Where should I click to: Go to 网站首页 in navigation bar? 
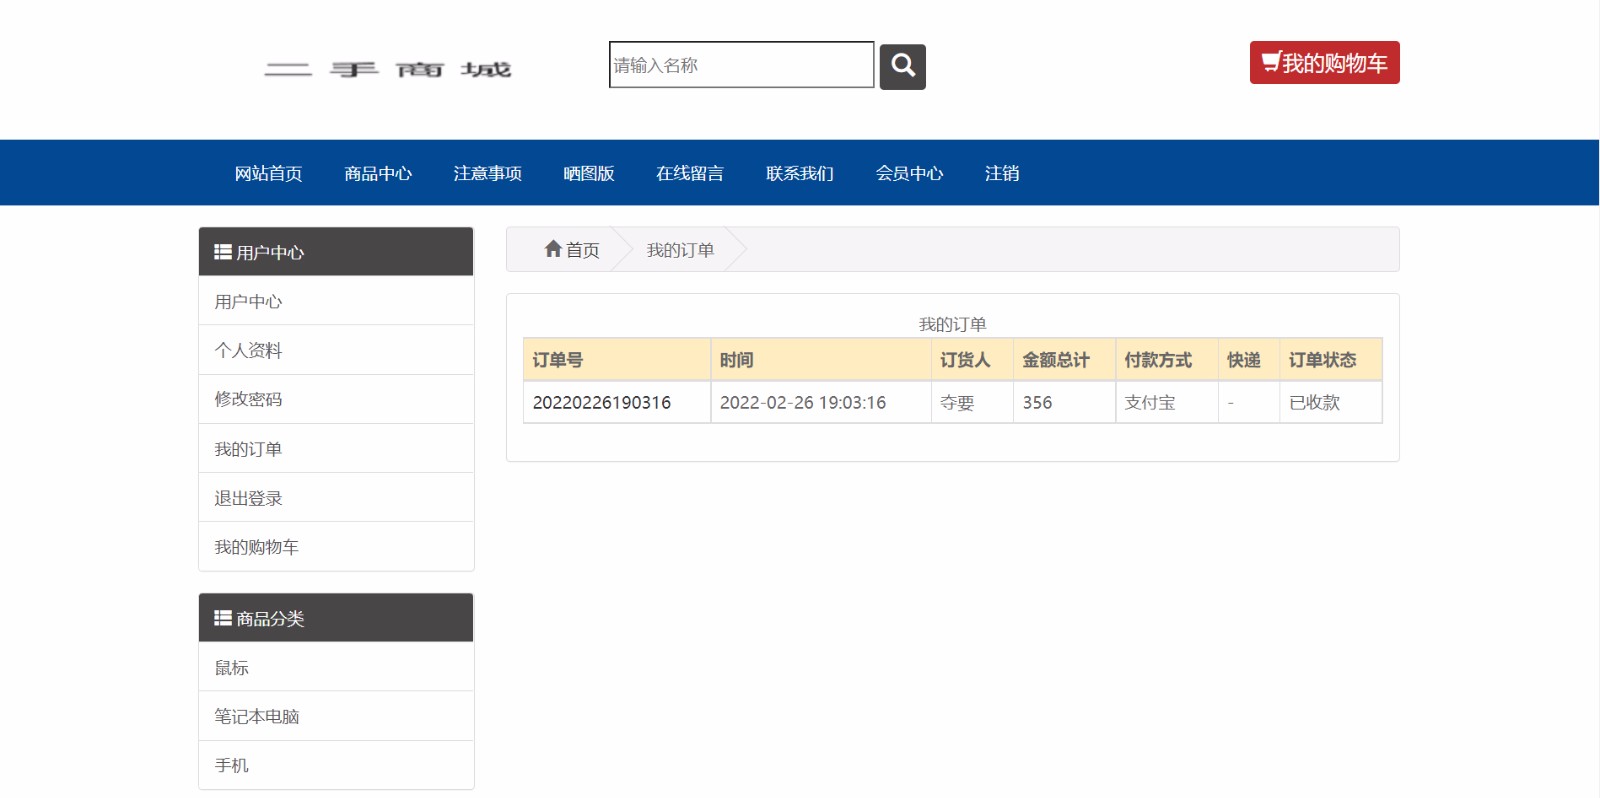(268, 173)
